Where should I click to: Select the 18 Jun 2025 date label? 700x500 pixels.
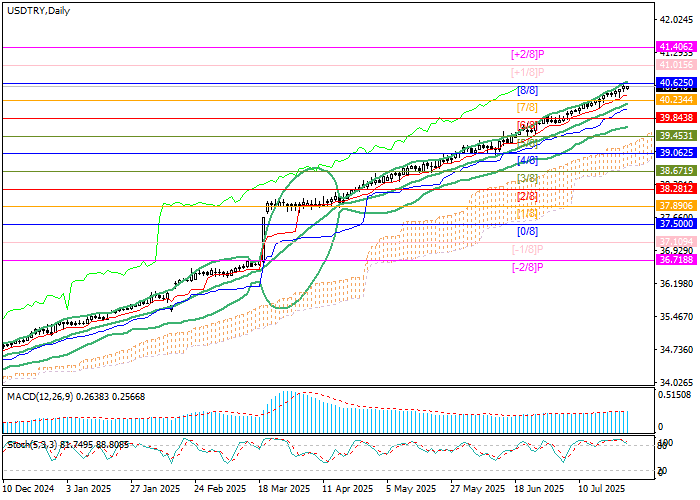click(x=539, y=488)
